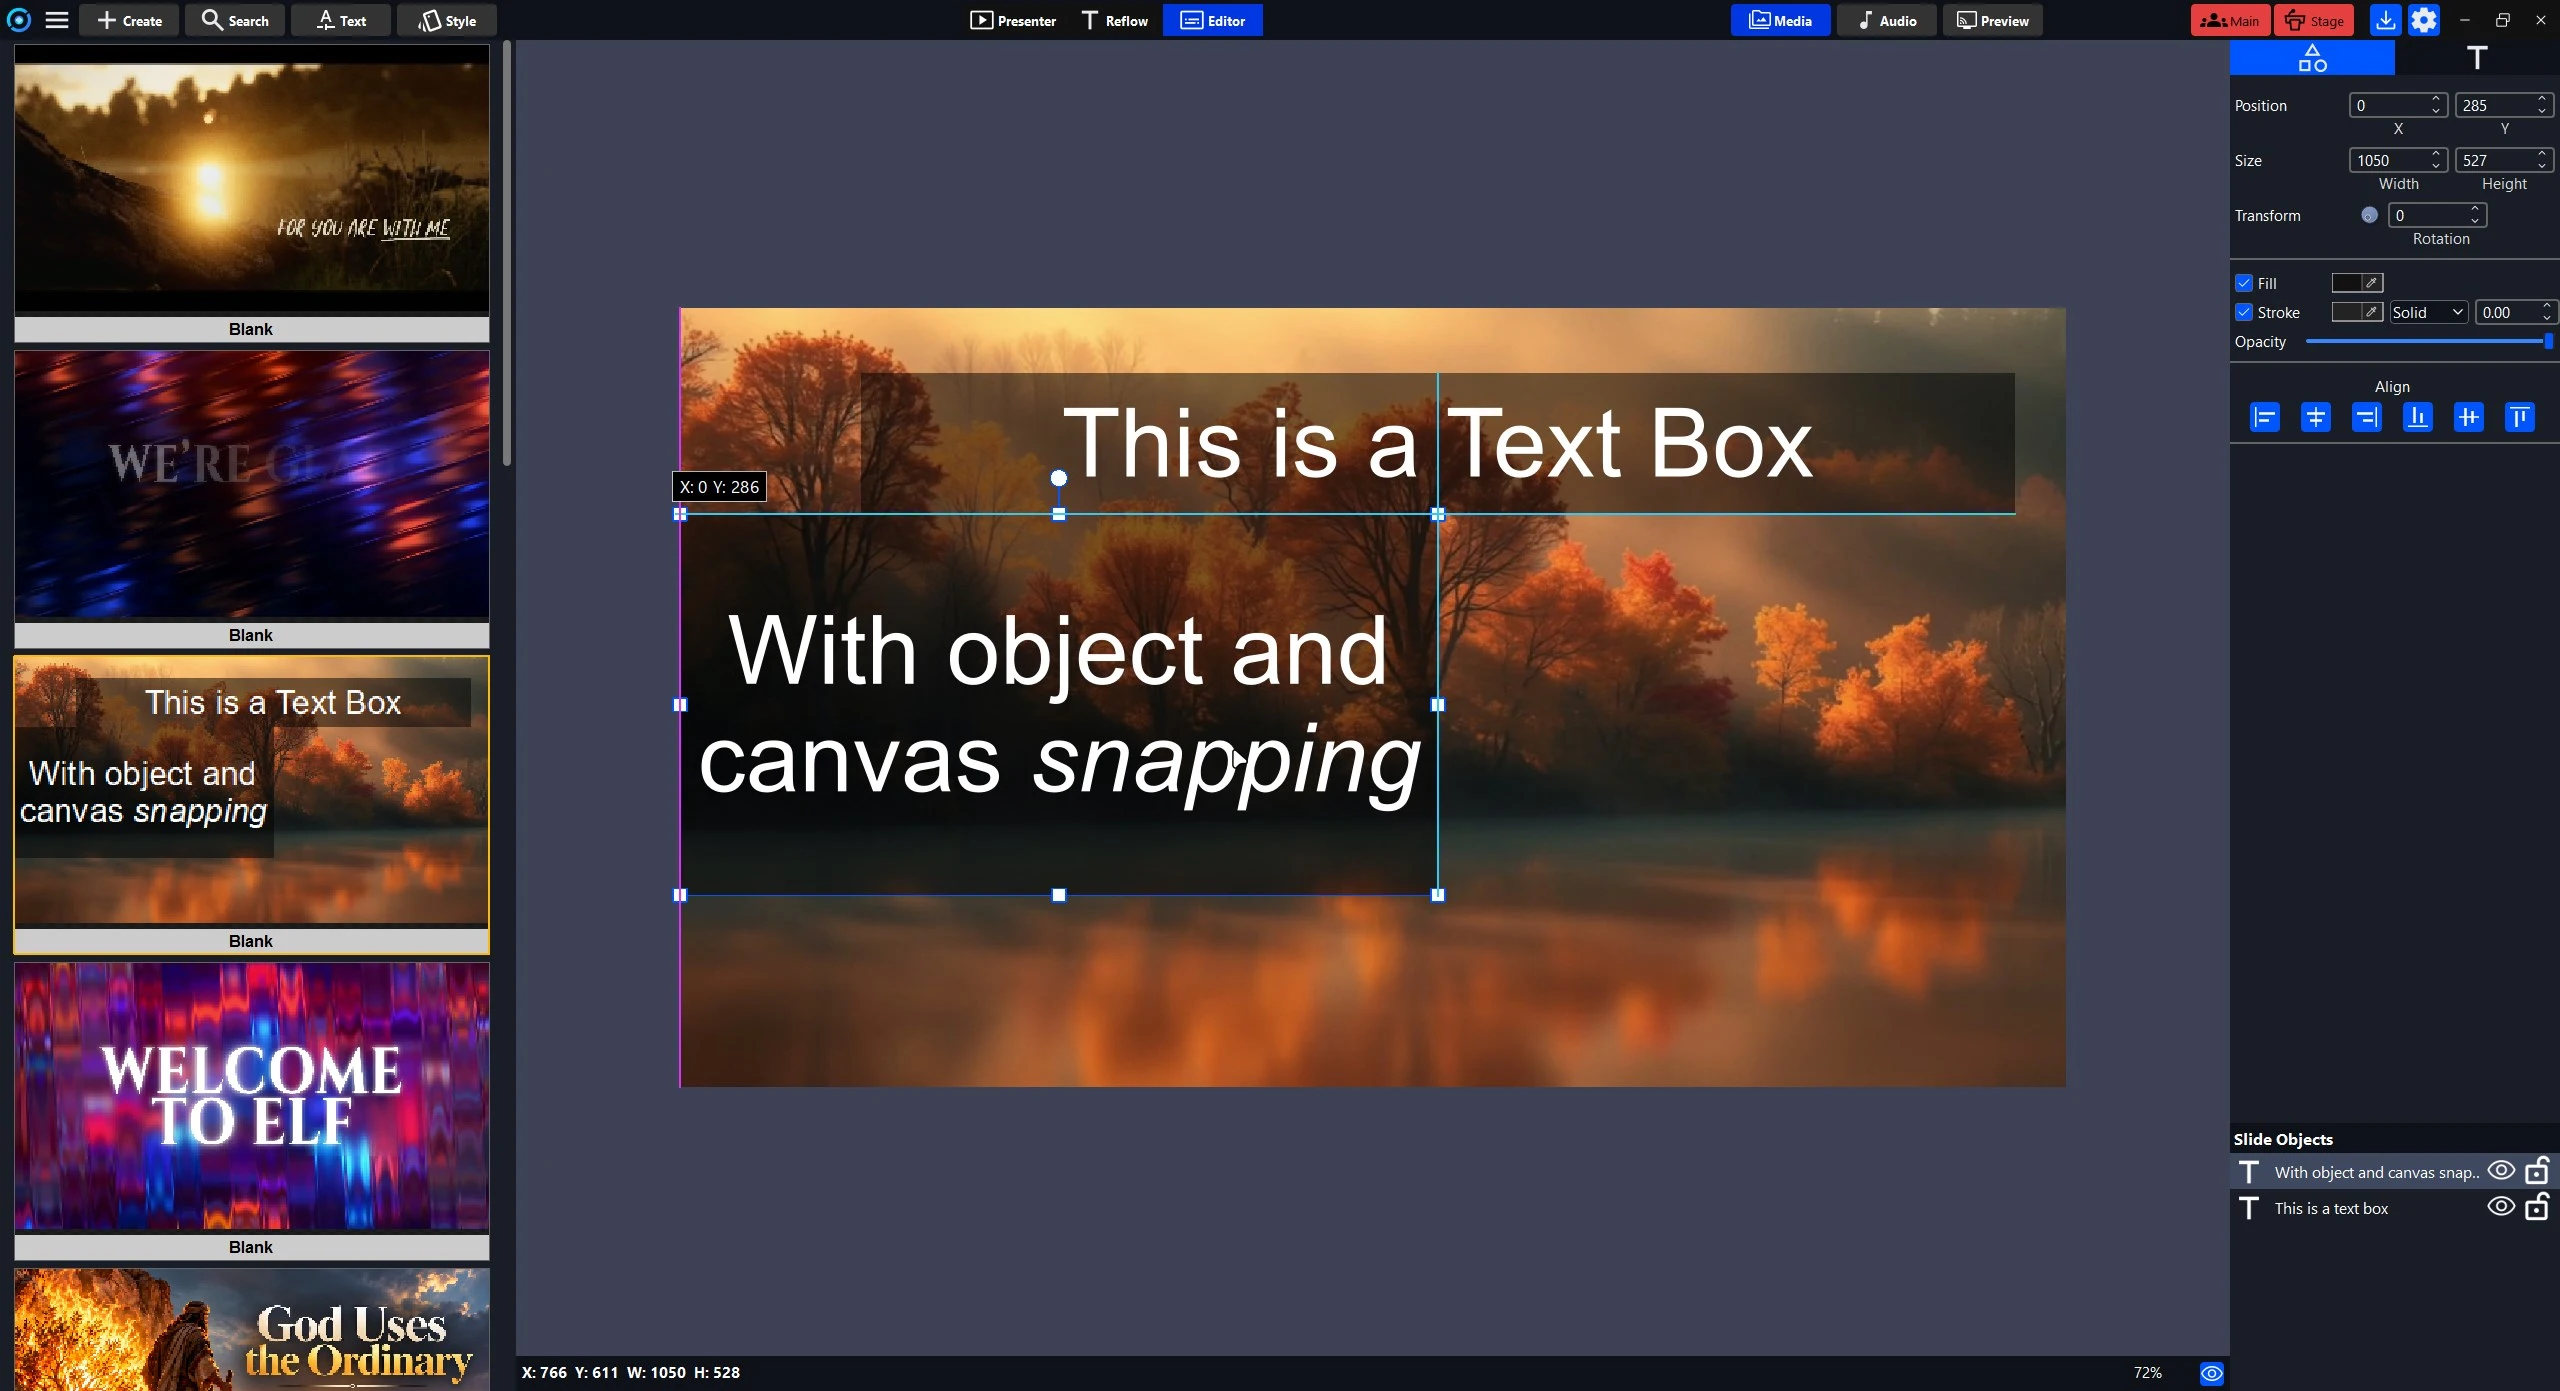
Task: Lock the 'This is a text box' object
Action: [x=2537, y=1207]
